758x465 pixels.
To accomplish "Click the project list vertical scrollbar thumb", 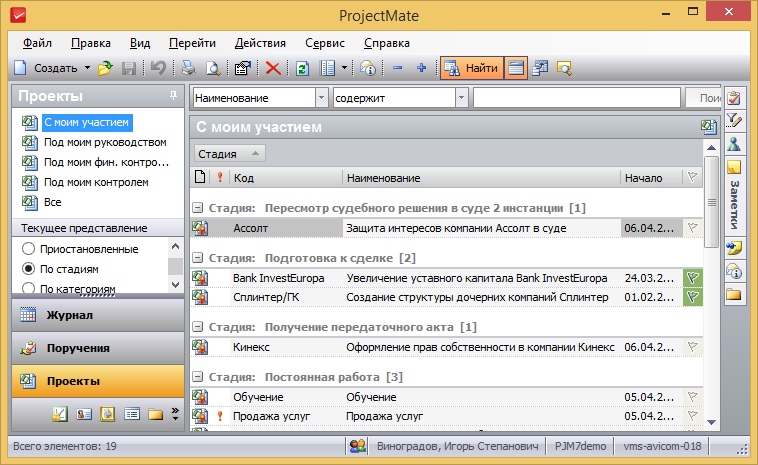I will click(x=711, y=202).
